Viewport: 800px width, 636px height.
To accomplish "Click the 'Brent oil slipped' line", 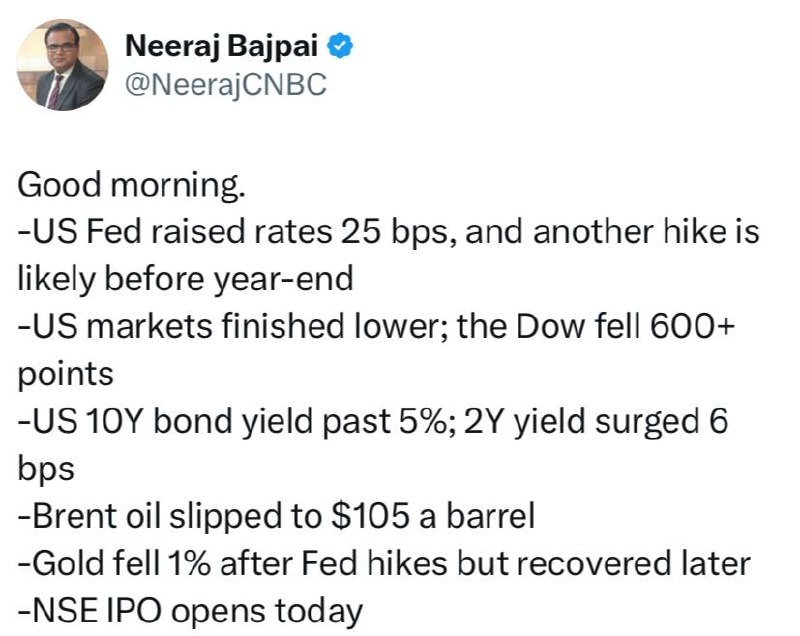I will (276, 517).
